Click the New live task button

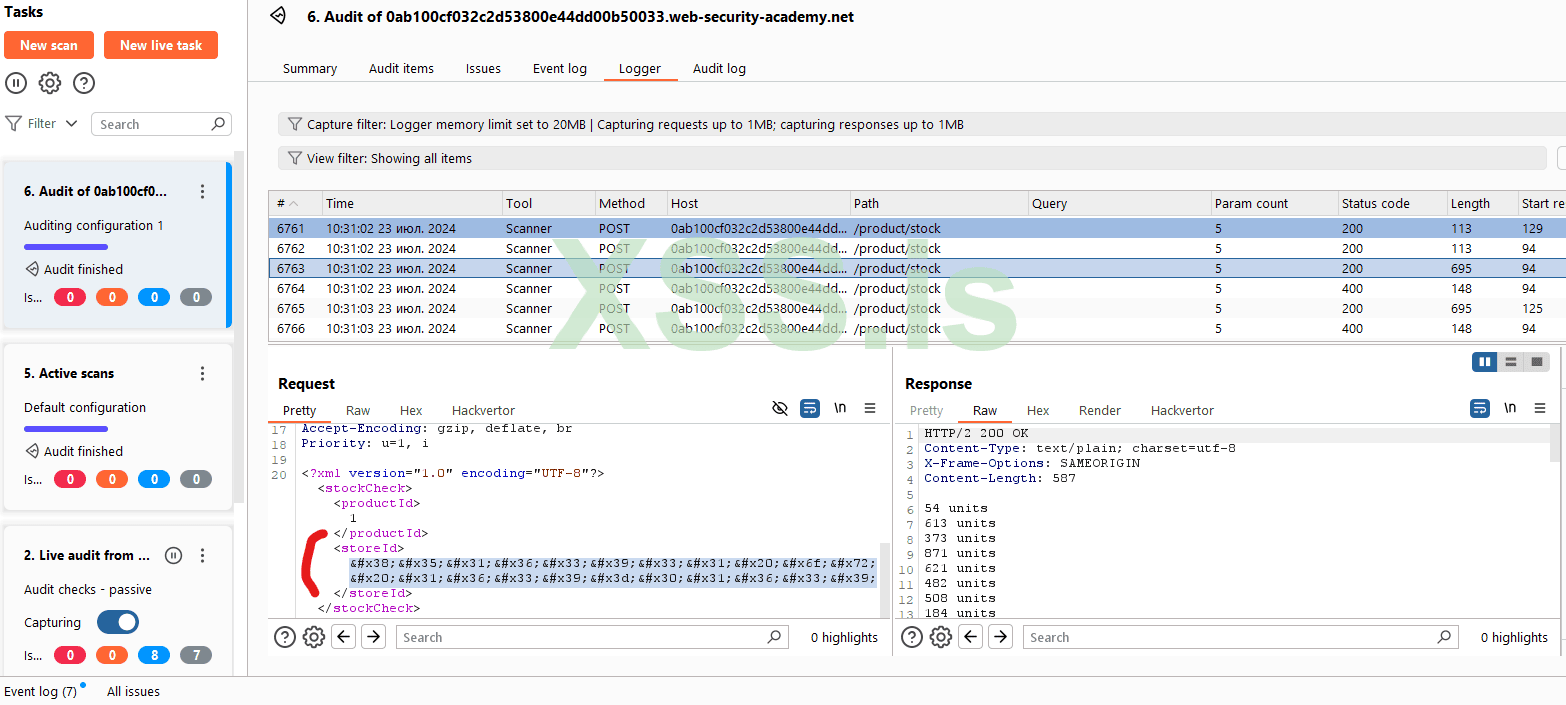point(161,45)
